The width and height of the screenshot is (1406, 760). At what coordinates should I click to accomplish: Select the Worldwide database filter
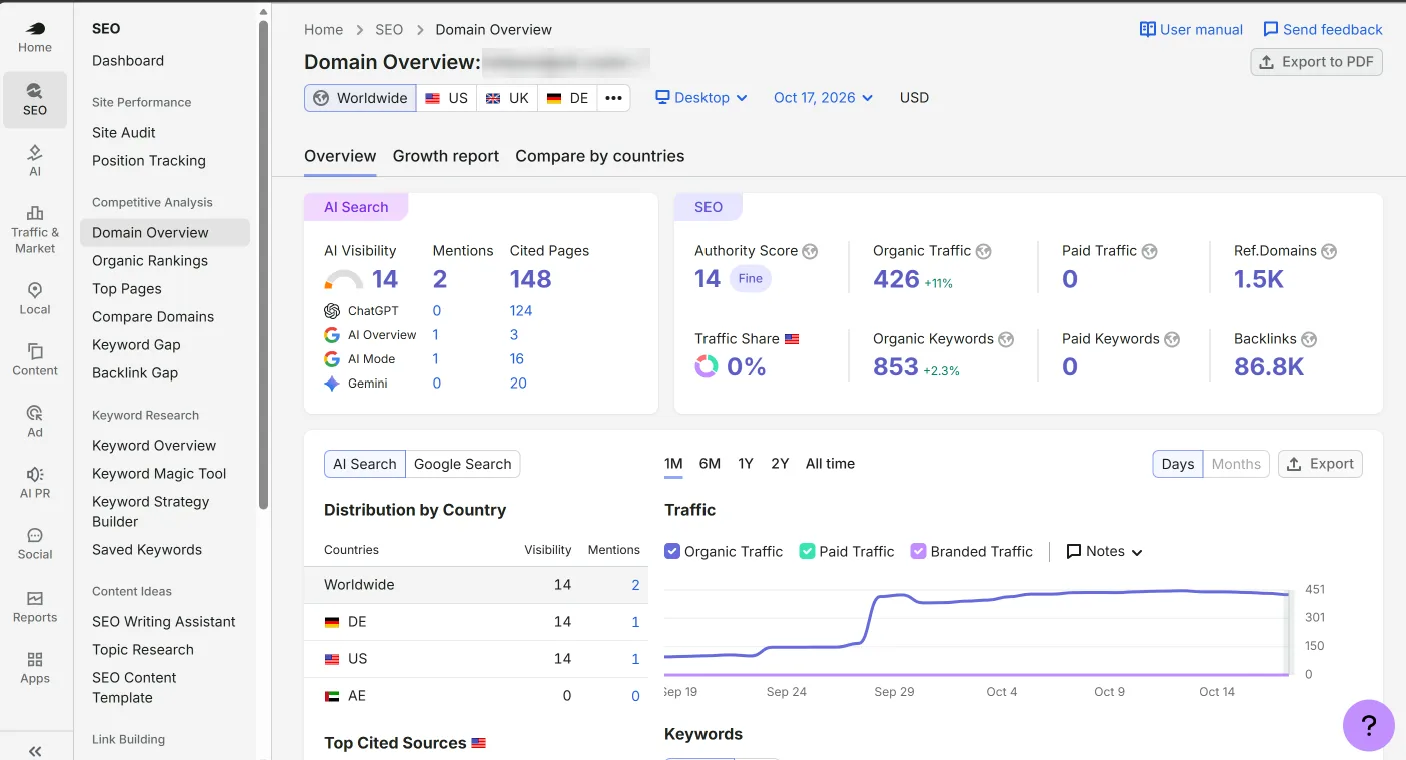[360, 98]
